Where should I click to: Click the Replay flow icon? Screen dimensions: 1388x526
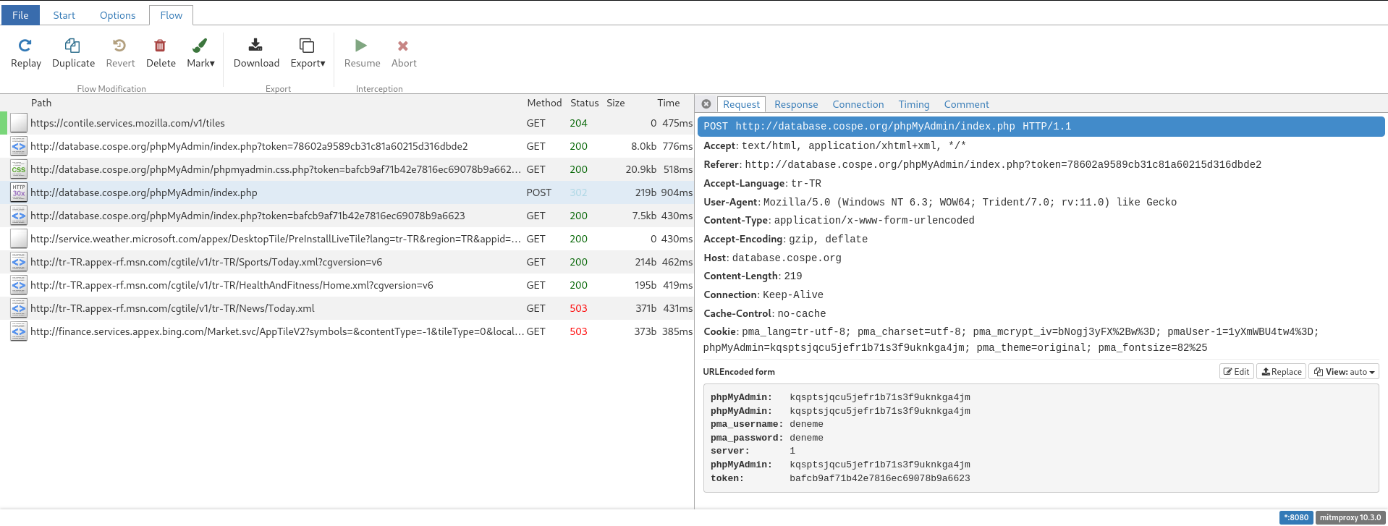[25, 45]
